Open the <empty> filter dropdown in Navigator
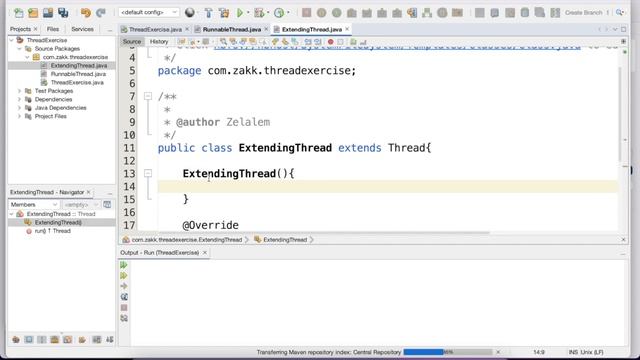 (81, 204)
